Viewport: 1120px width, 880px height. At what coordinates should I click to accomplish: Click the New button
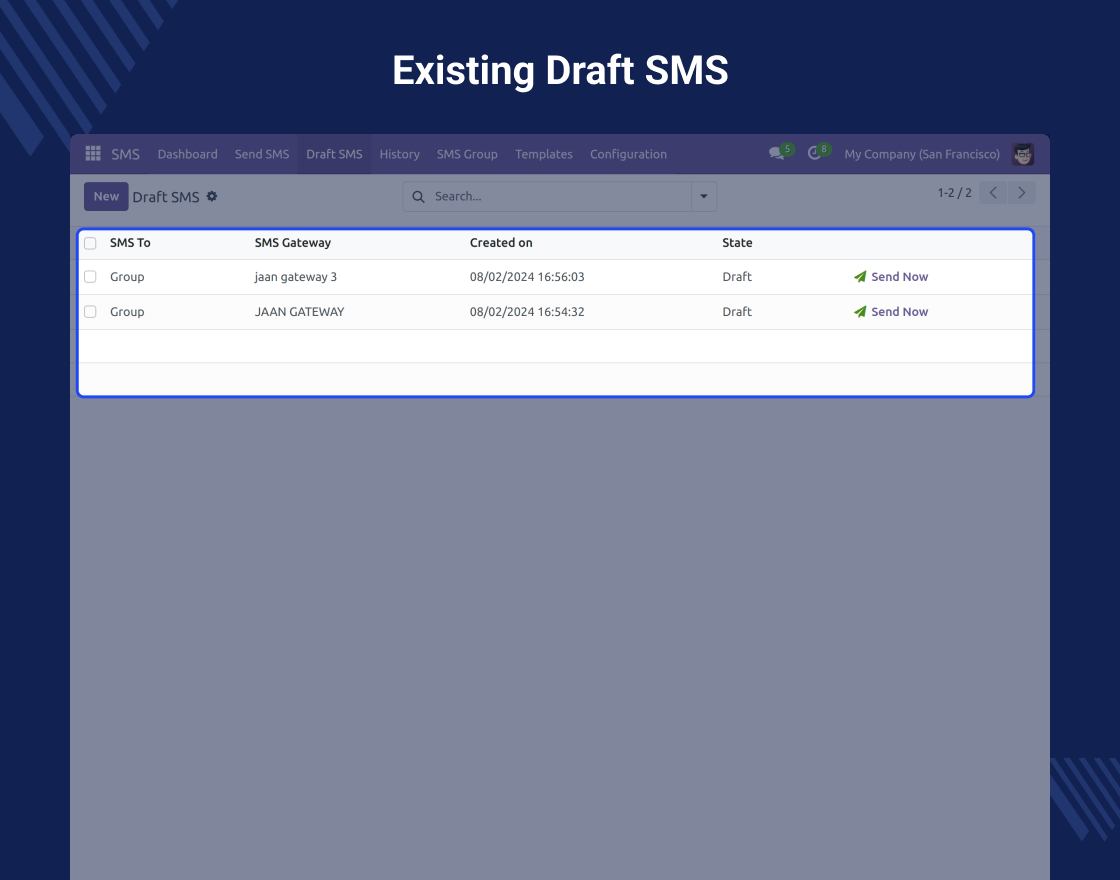coord(106,197)
